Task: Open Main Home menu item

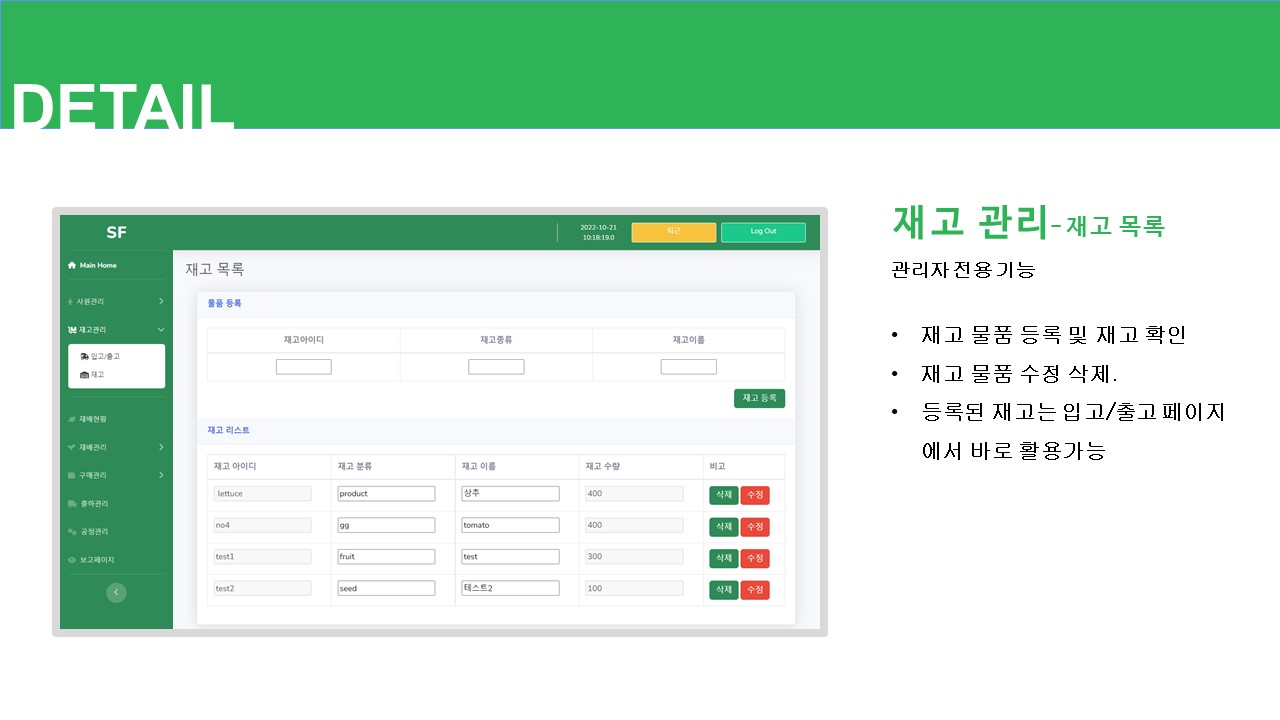Action: 92,265
